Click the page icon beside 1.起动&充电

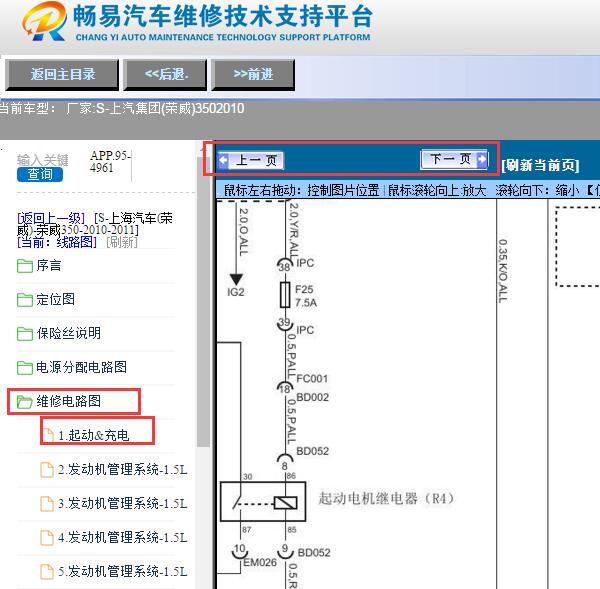pos(48,435)
